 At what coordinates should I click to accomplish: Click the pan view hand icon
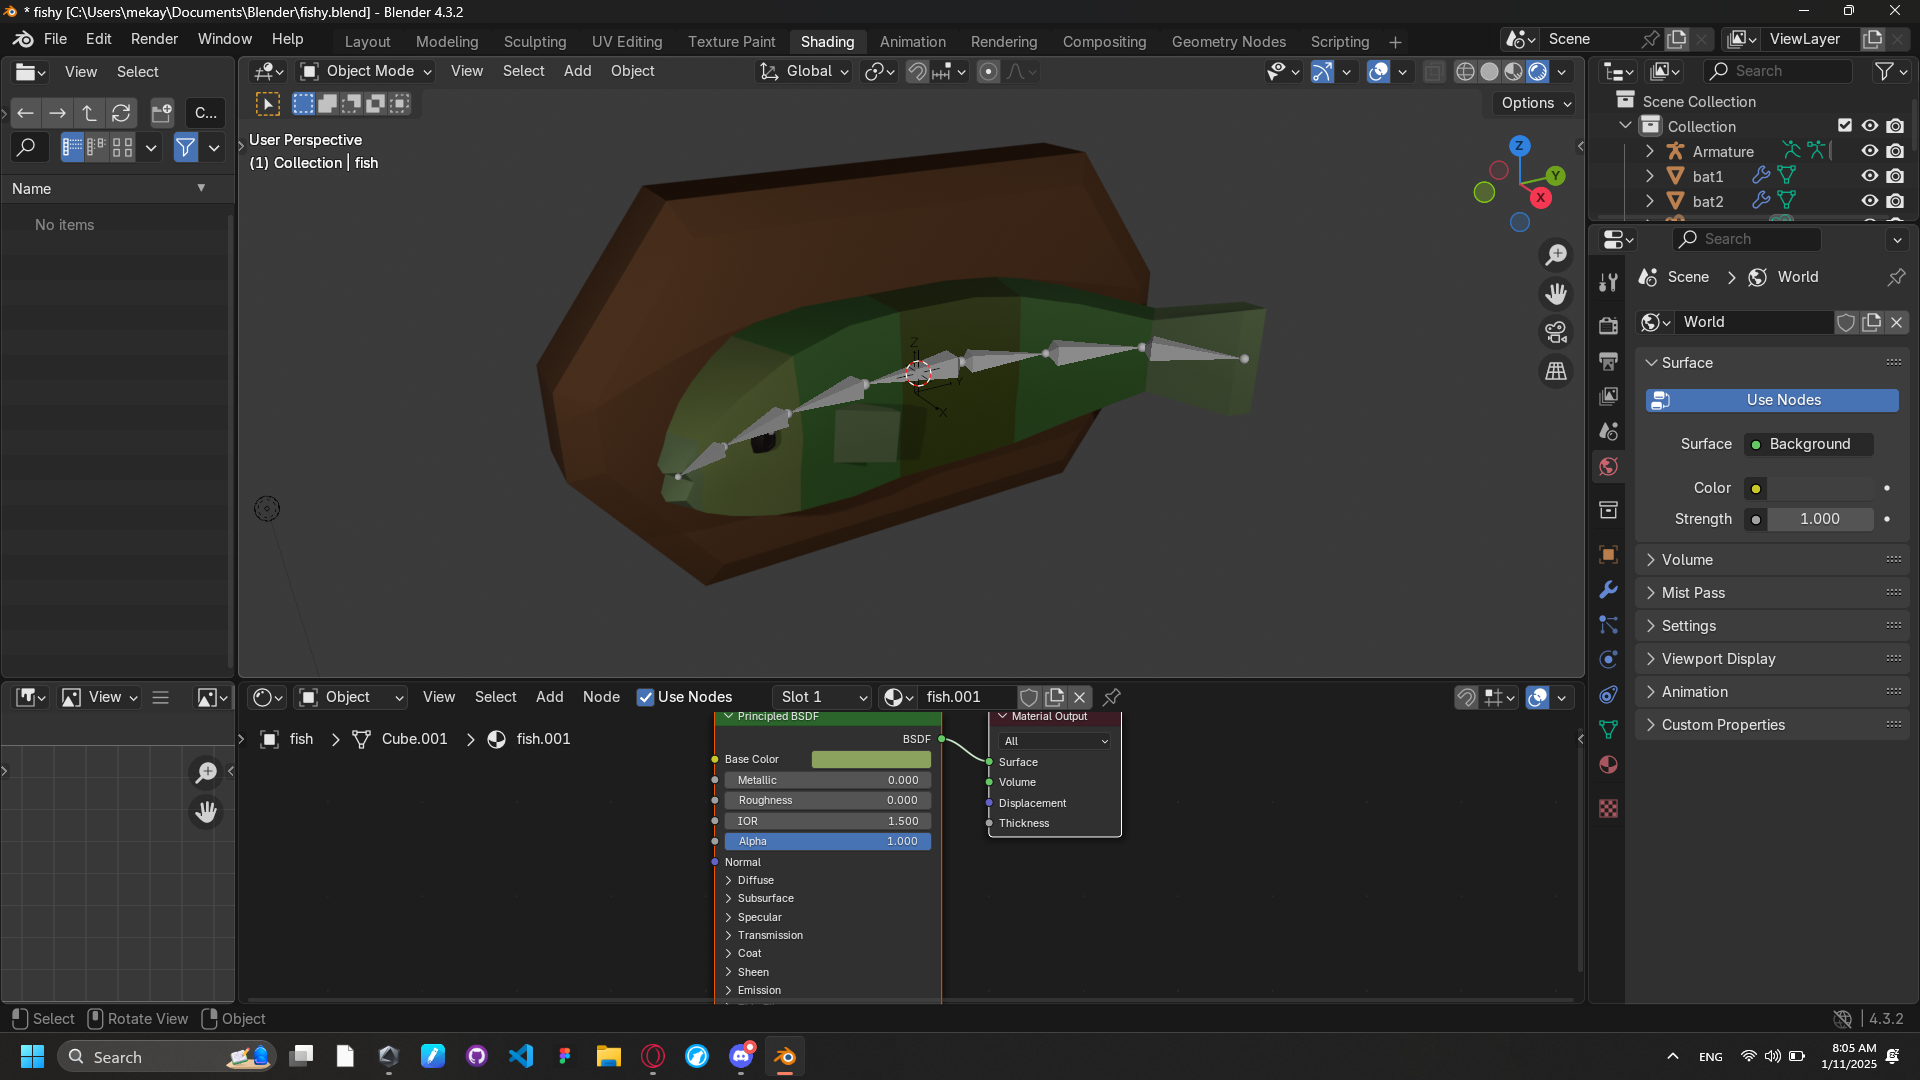[x=1556, y=294]
